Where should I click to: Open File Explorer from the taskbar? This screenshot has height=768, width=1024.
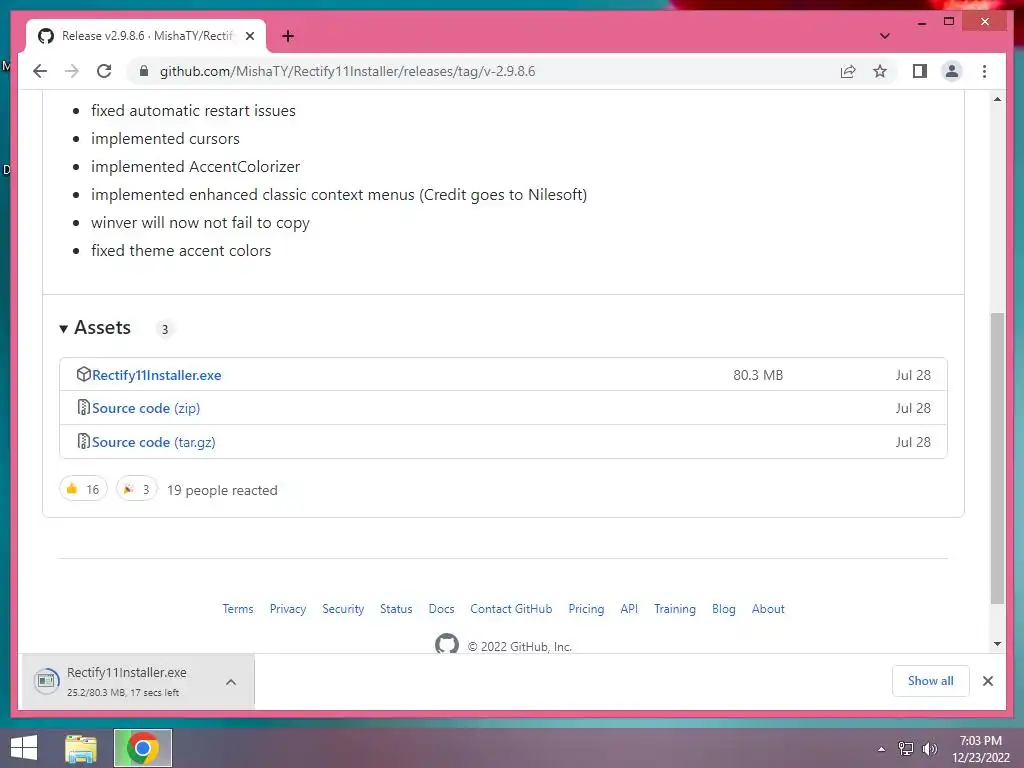[x=81, y=748]
